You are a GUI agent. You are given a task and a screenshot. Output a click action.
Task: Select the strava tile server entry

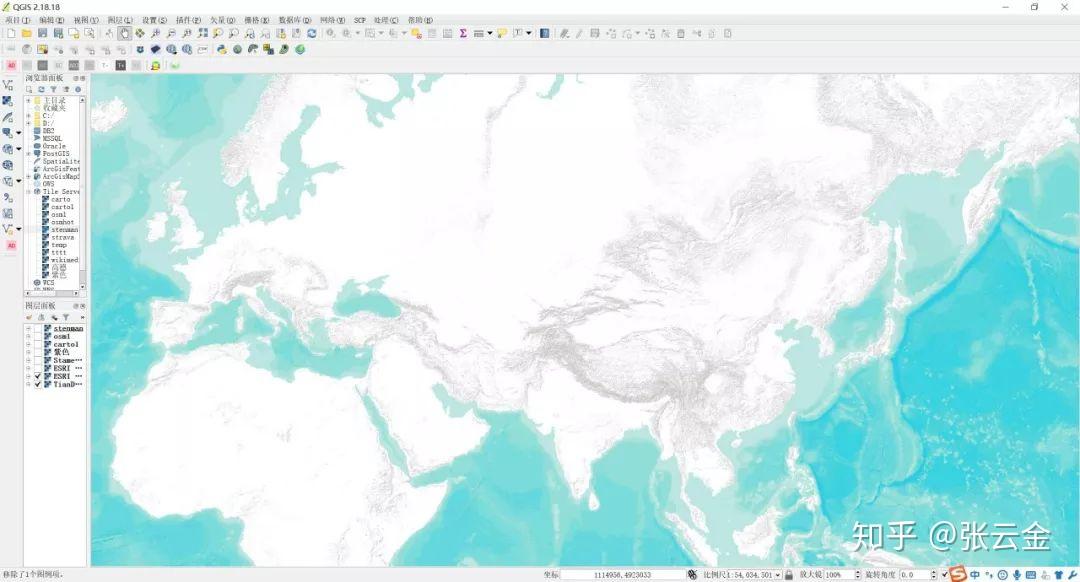63,238
